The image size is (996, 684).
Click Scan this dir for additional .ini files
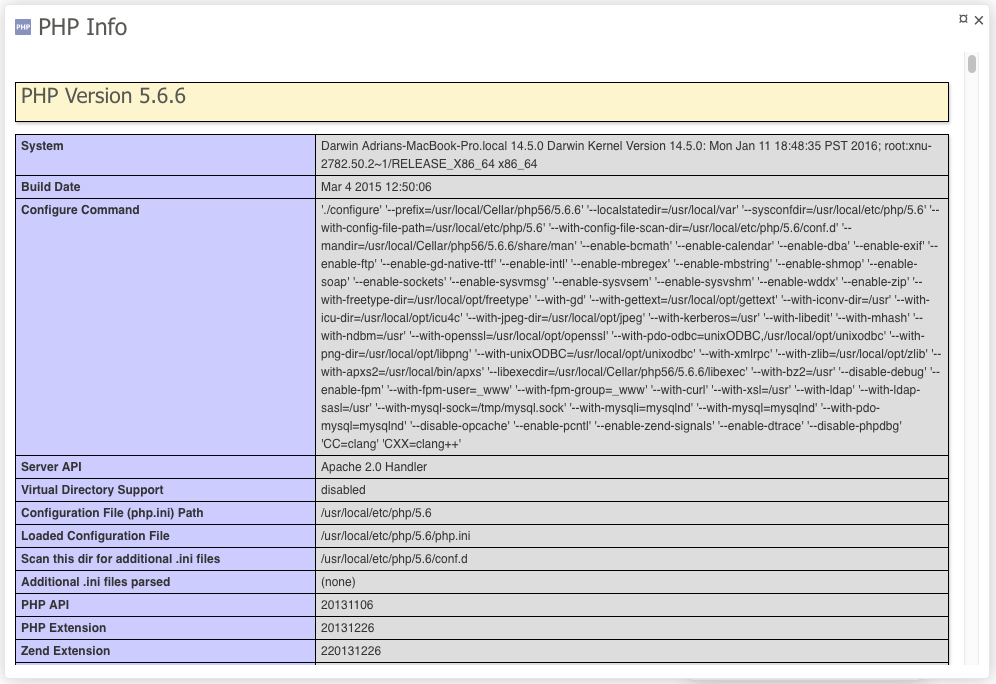[x=121, y=559]
